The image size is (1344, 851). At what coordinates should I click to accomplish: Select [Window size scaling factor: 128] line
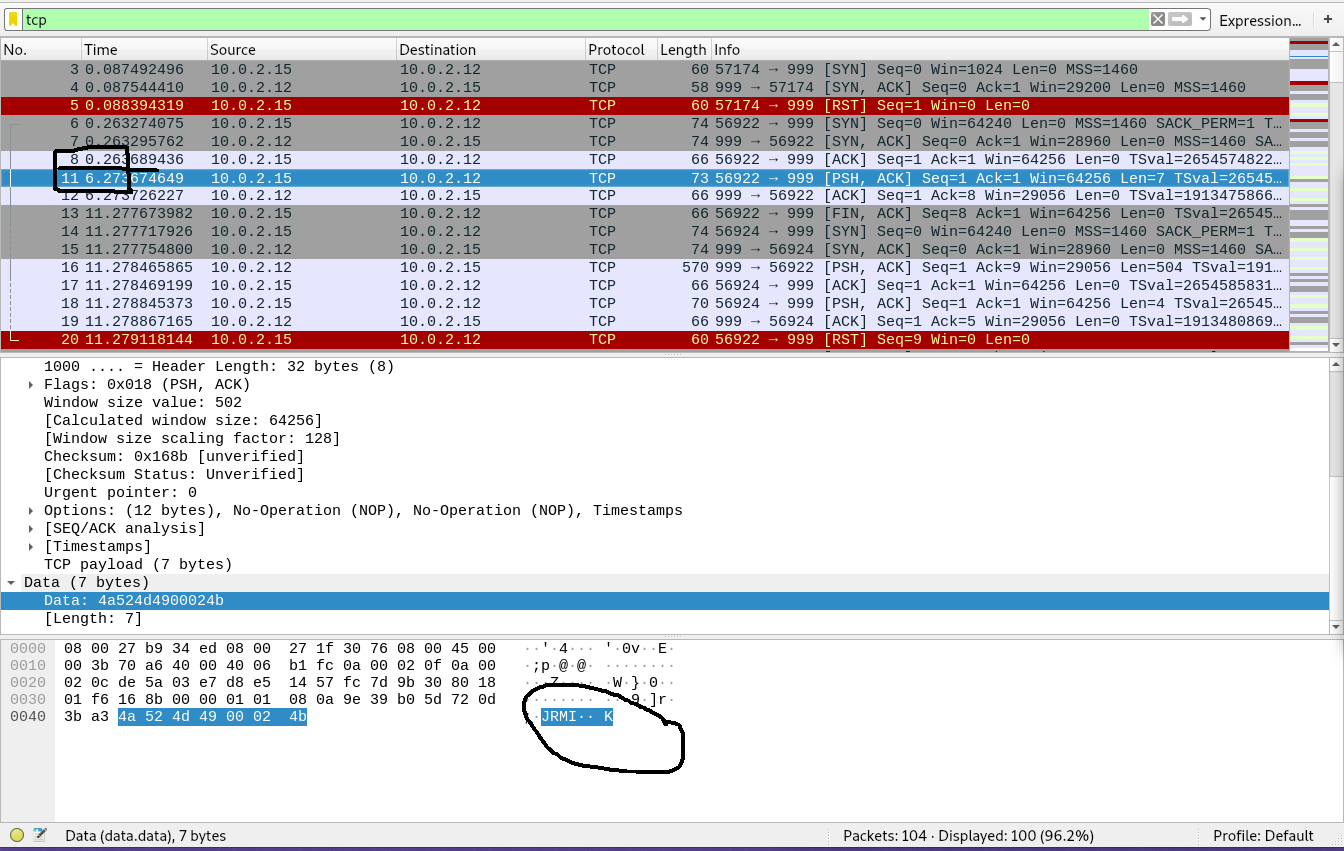click(665, 439)
